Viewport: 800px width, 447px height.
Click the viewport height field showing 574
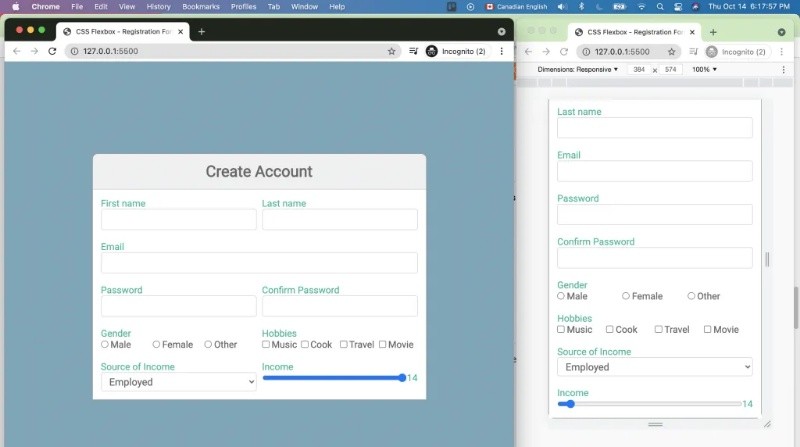670,69
